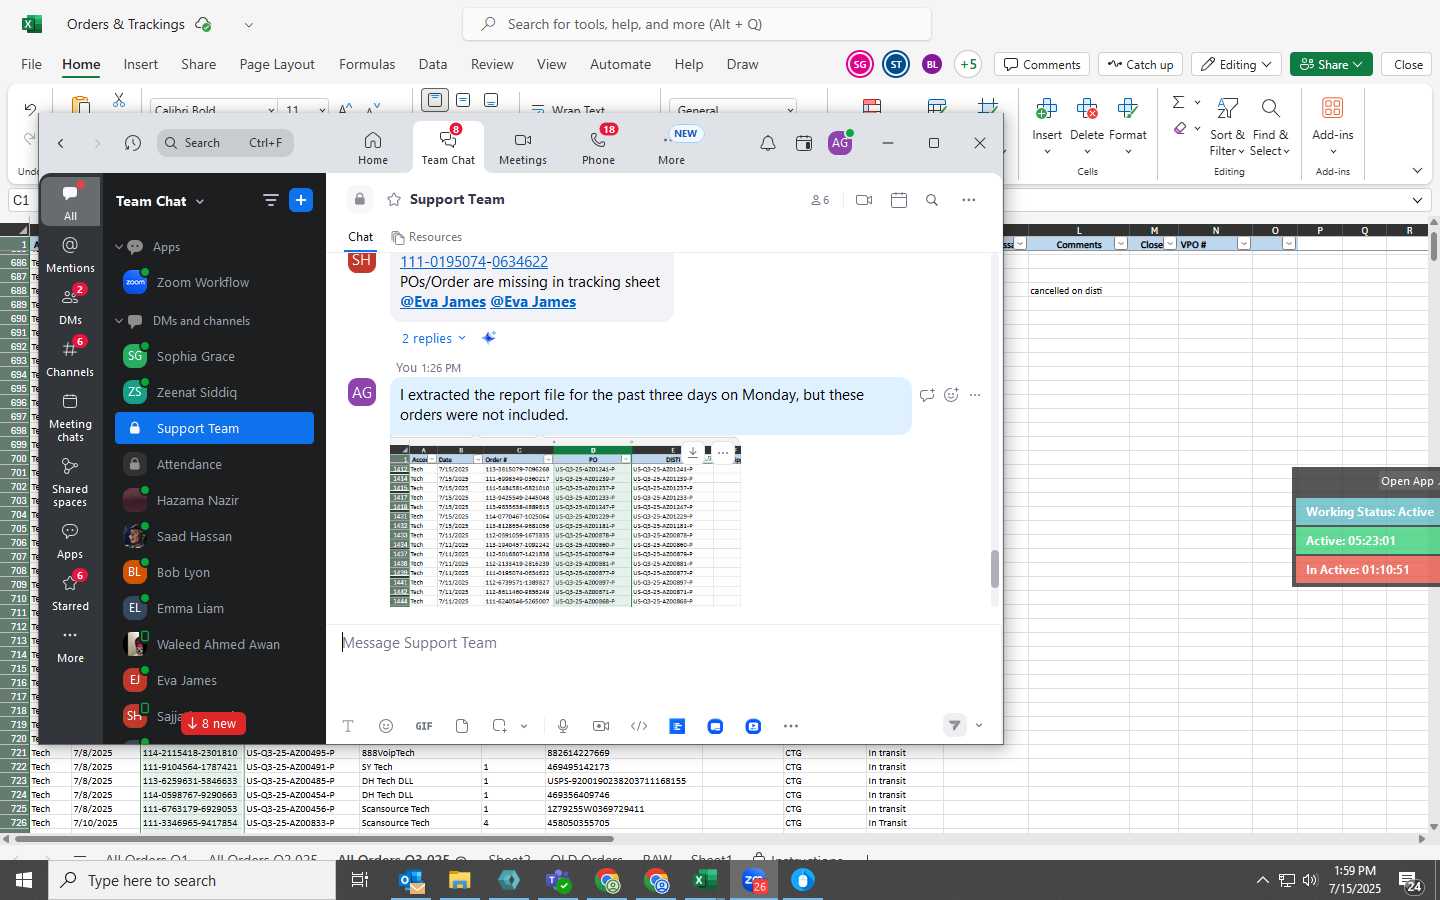Expand the 2 replies thread
This screenshot has height=900, width=1440.
click(433, 338)
